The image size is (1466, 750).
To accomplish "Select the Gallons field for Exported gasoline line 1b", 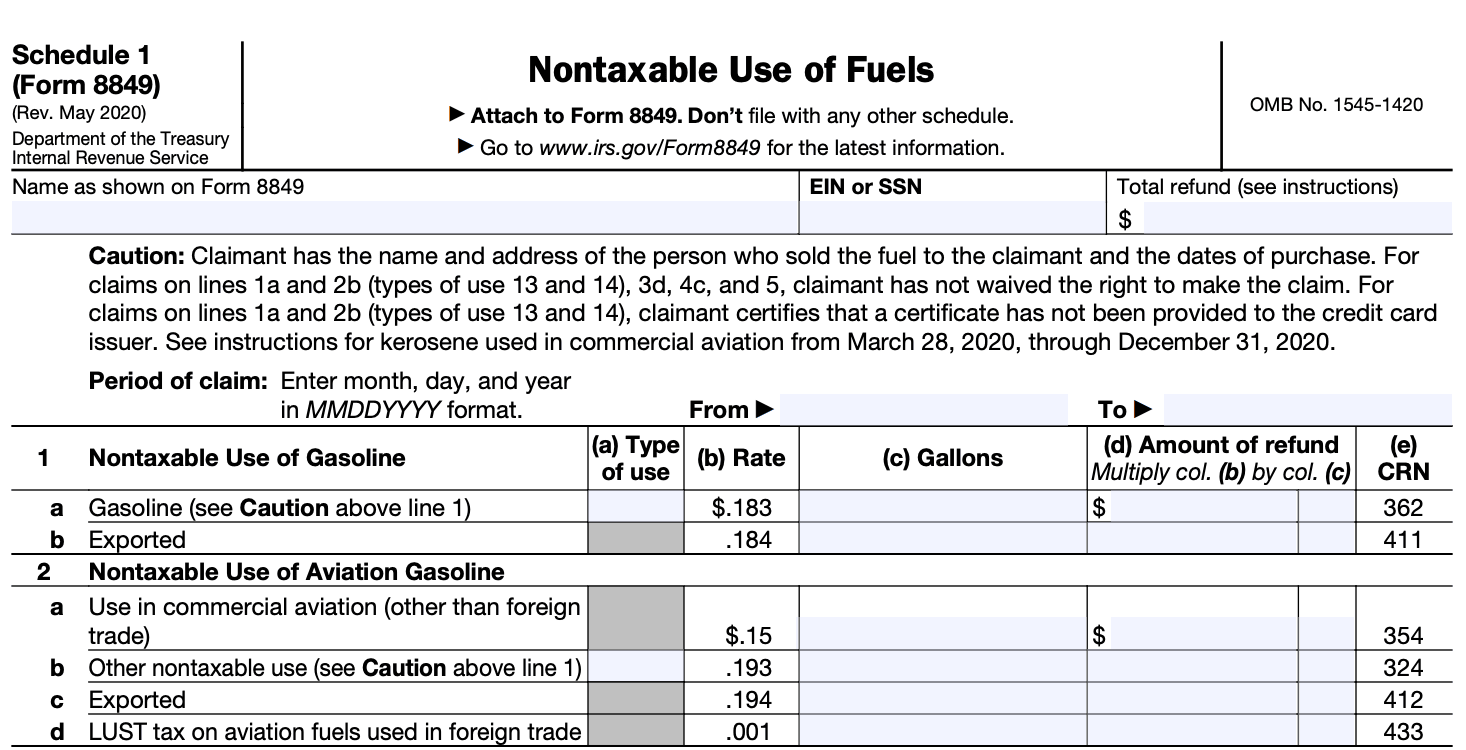I will (942, 540).
